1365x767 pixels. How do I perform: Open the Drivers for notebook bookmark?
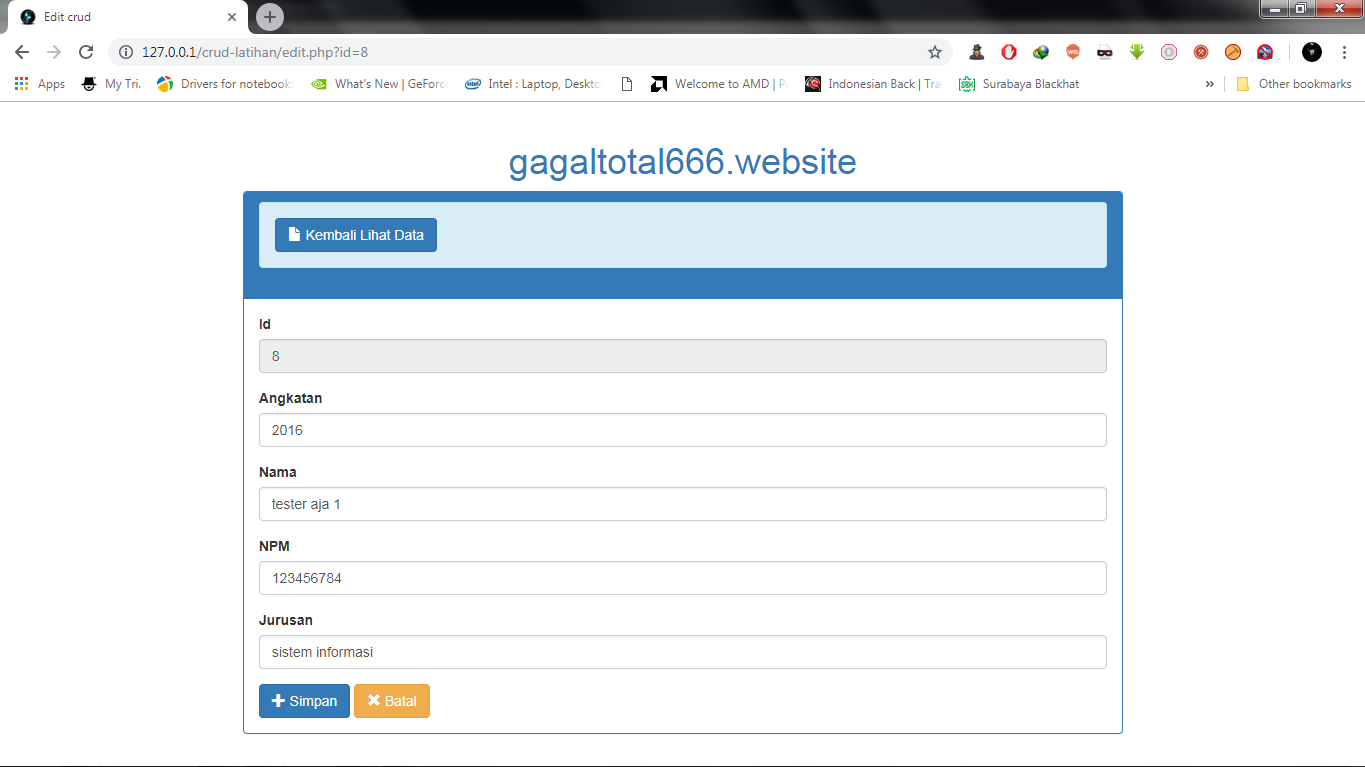(x=225, y=84)
